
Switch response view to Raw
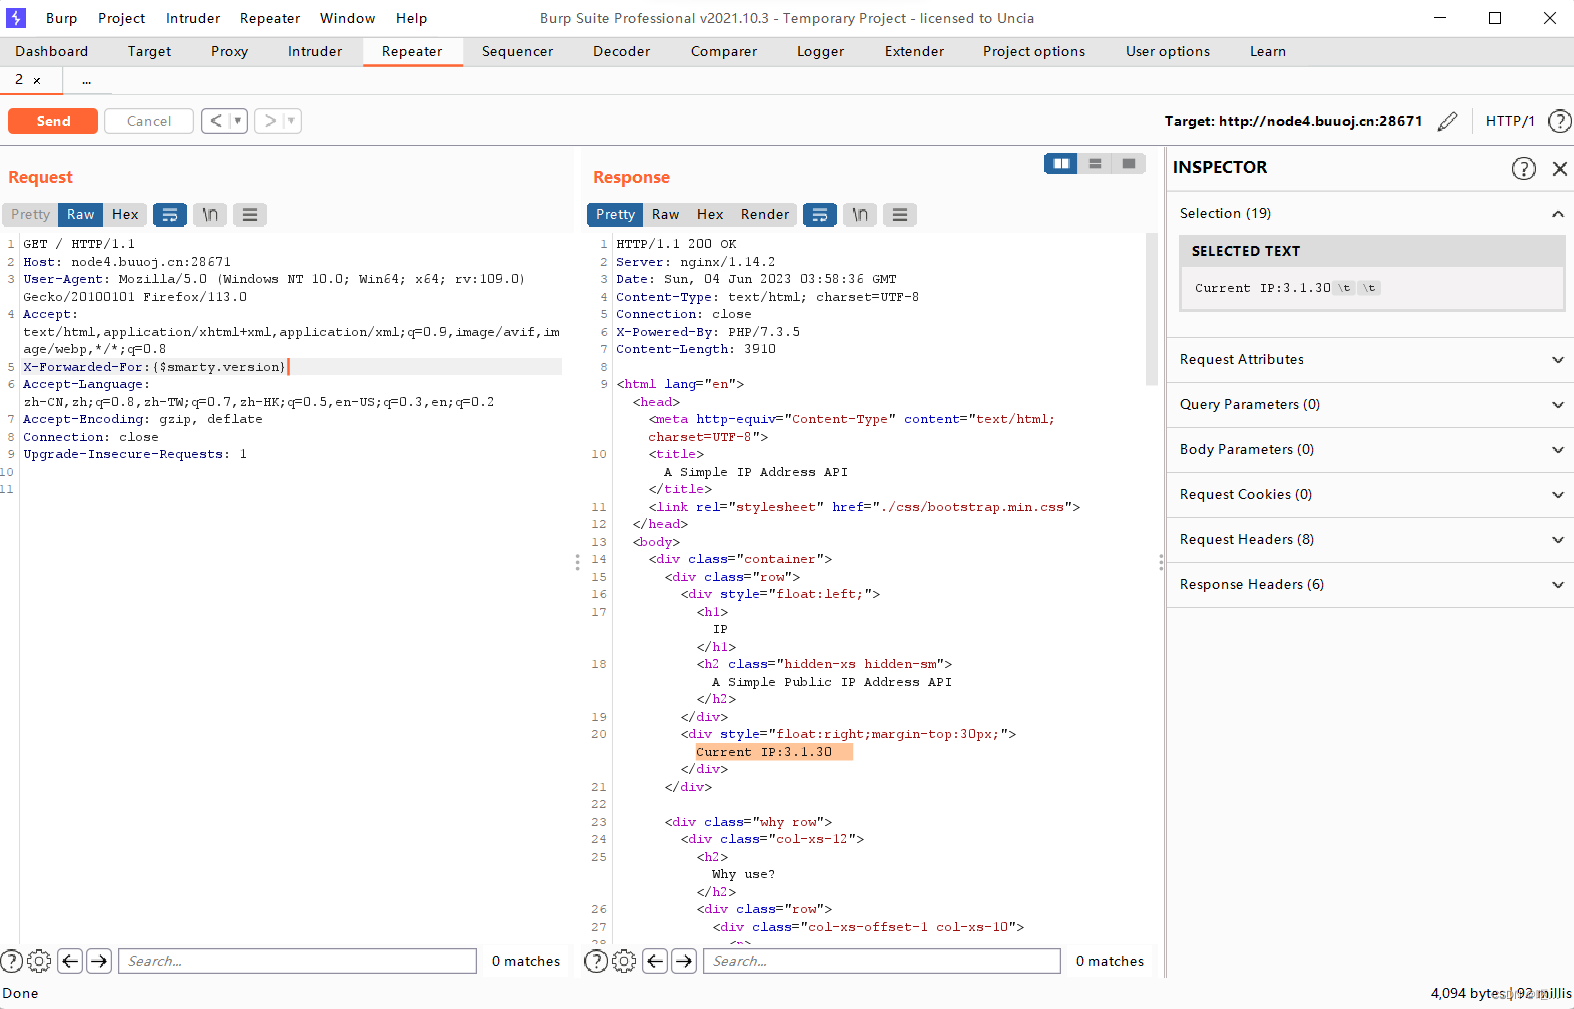click(665, 215)
